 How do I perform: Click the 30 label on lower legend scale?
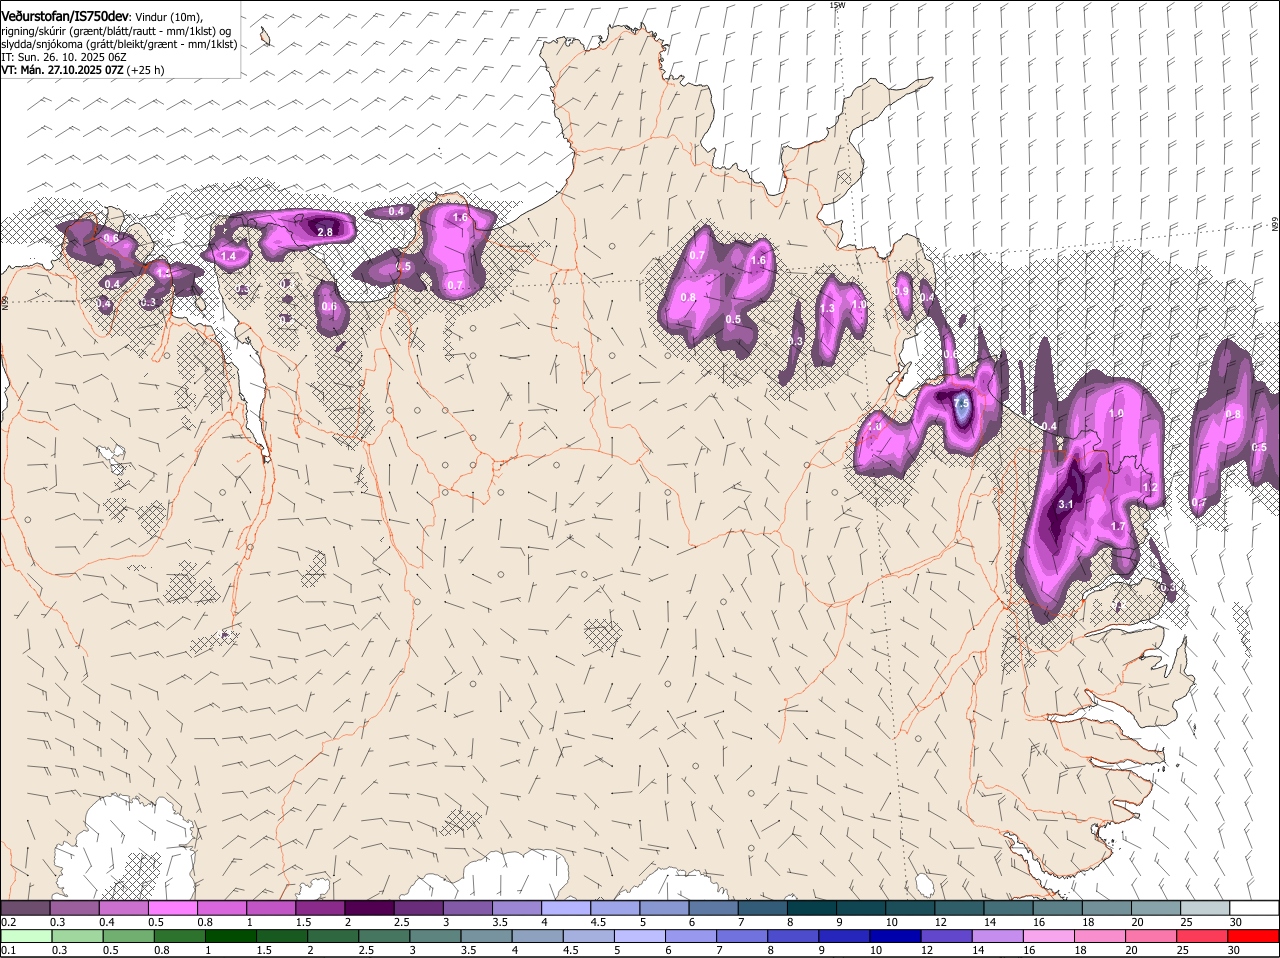[1234, 950]
